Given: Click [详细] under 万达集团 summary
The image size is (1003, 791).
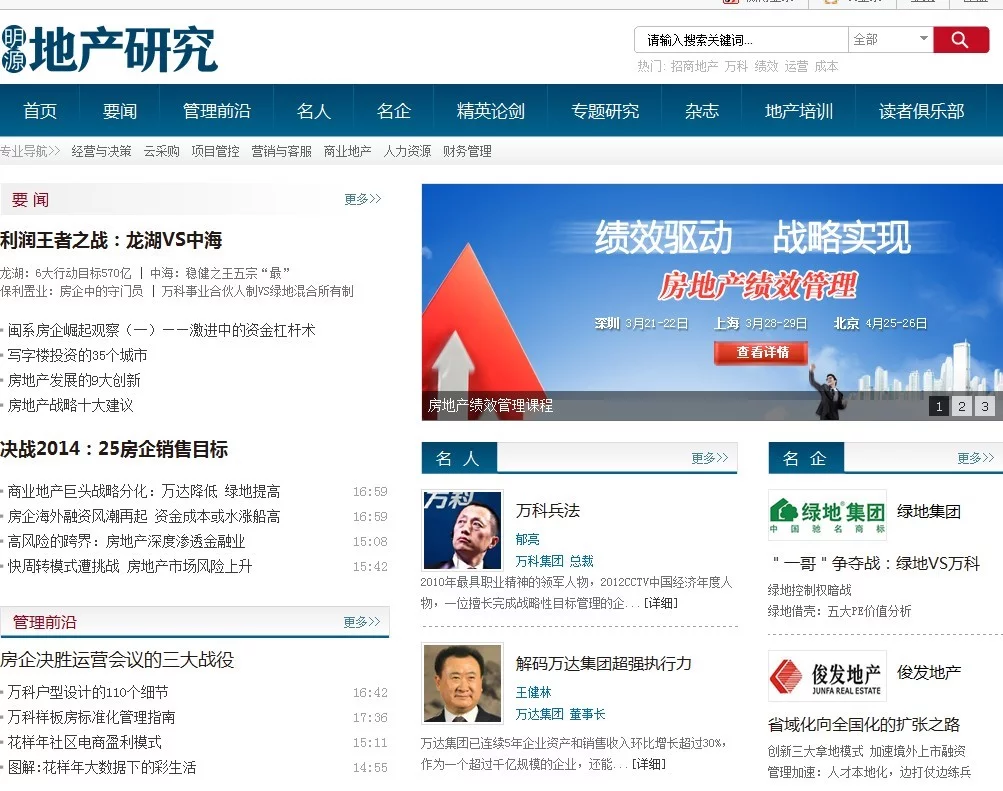Looking at the screenshot, I should point(649,764).
